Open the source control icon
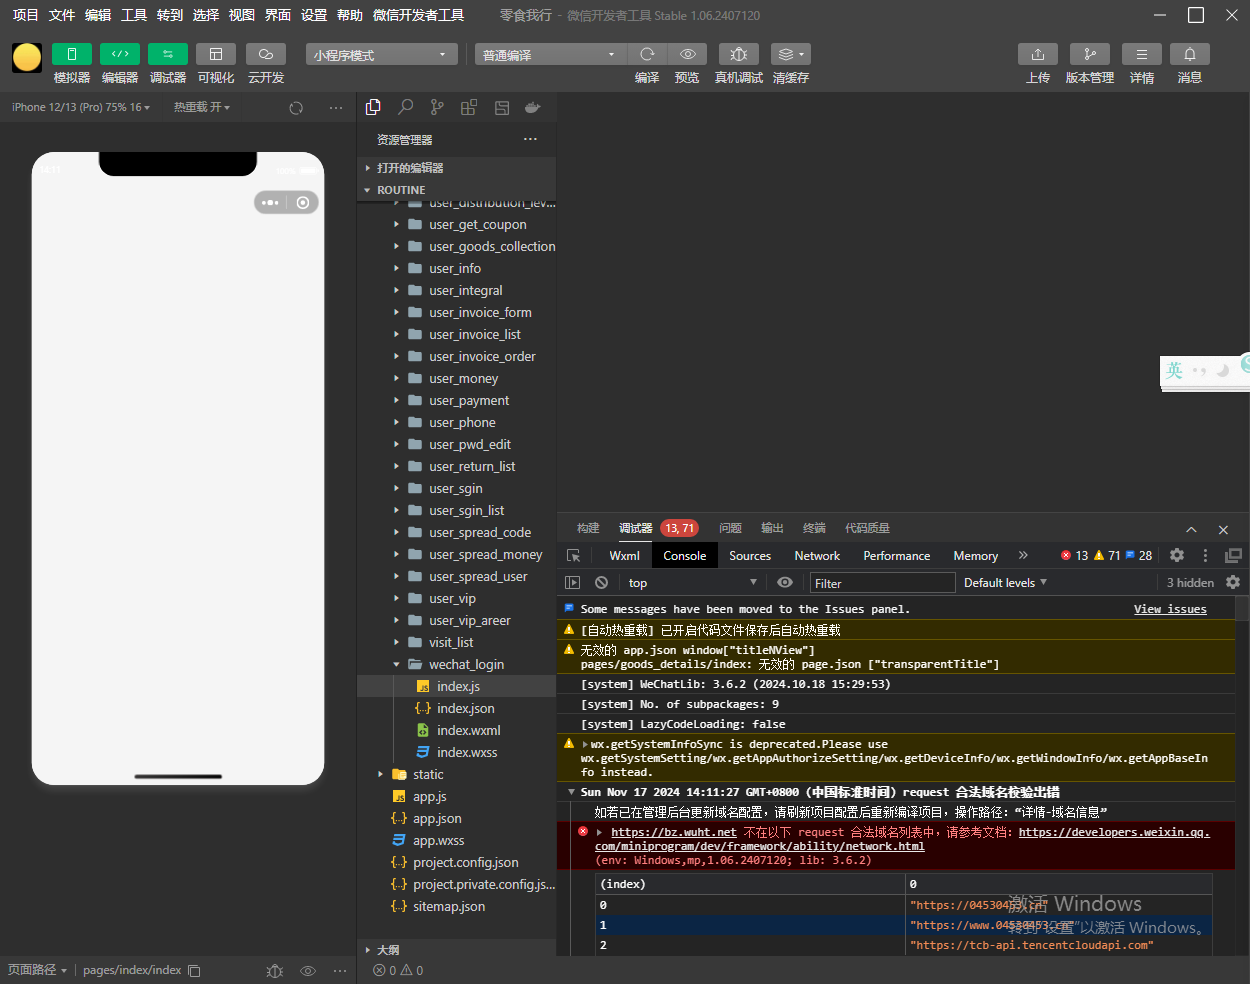 pos(437,107)
